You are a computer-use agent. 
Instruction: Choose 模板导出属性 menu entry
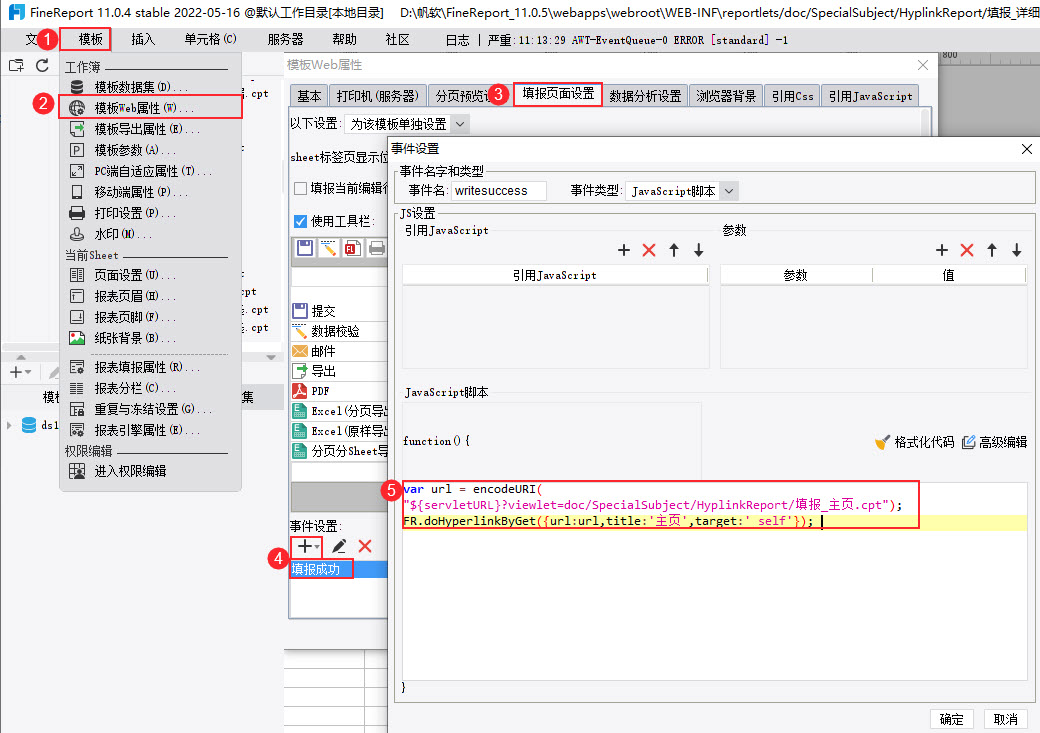click(150, 129)
